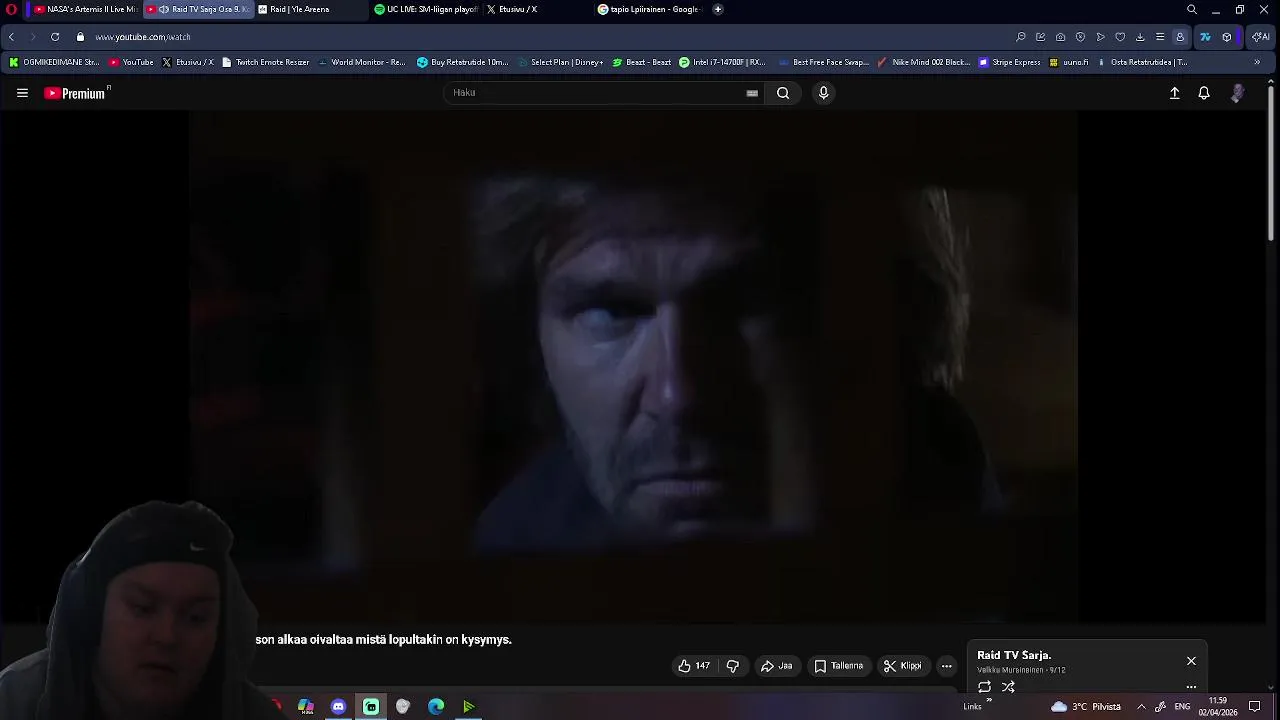This screenshot has width=1280, height=720.
Task: Open the Opera main menu logo
Action: coord(11,9)
